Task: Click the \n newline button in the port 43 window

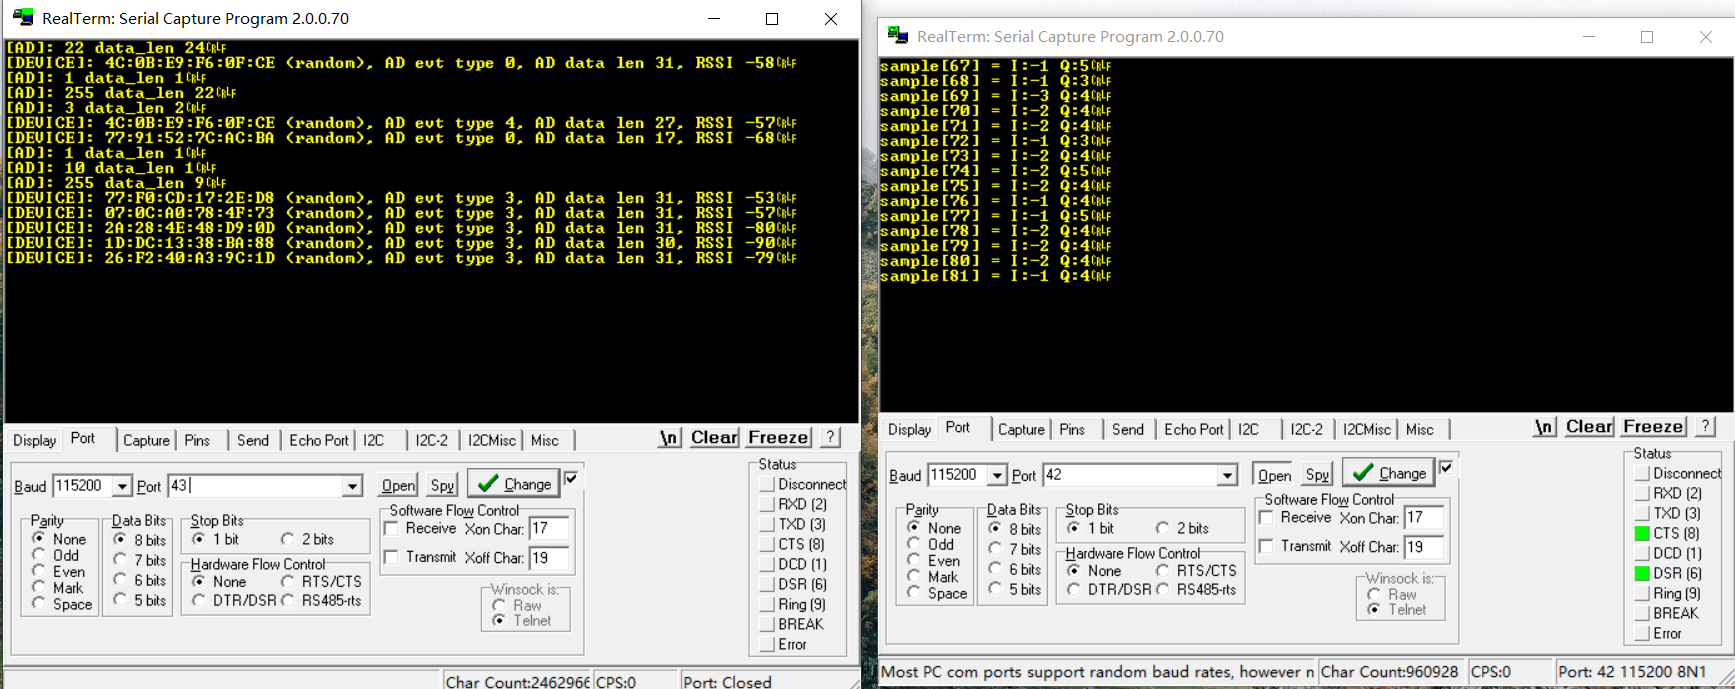Action: point(669,438)
